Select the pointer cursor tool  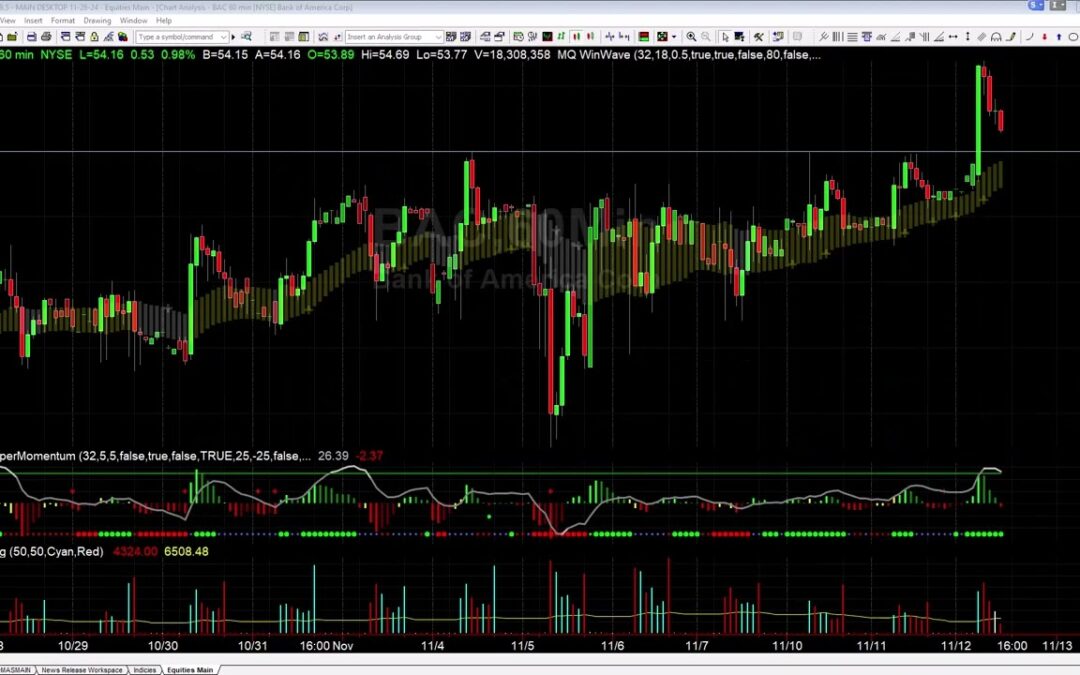726,36
